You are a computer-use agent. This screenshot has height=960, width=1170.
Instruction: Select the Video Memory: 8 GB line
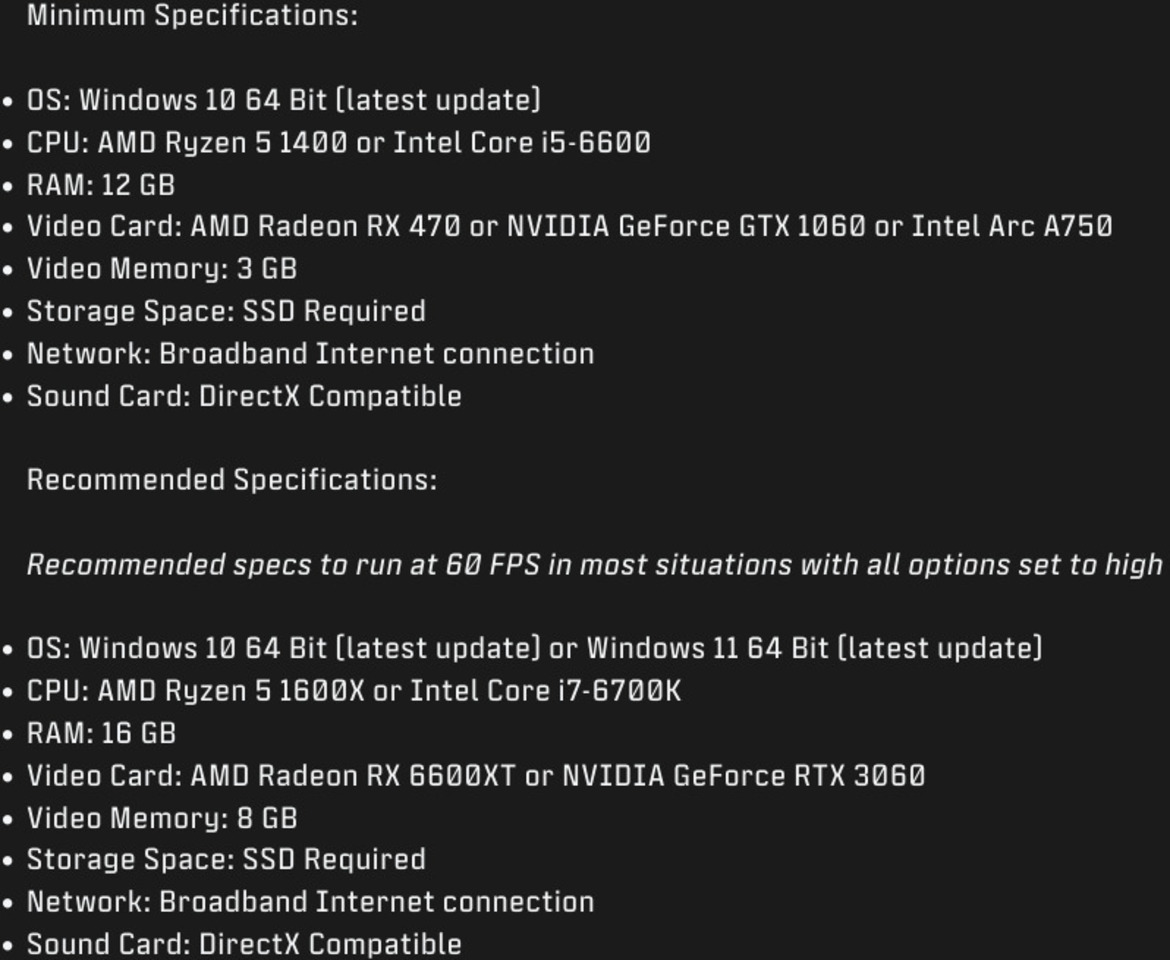[161, 818]
